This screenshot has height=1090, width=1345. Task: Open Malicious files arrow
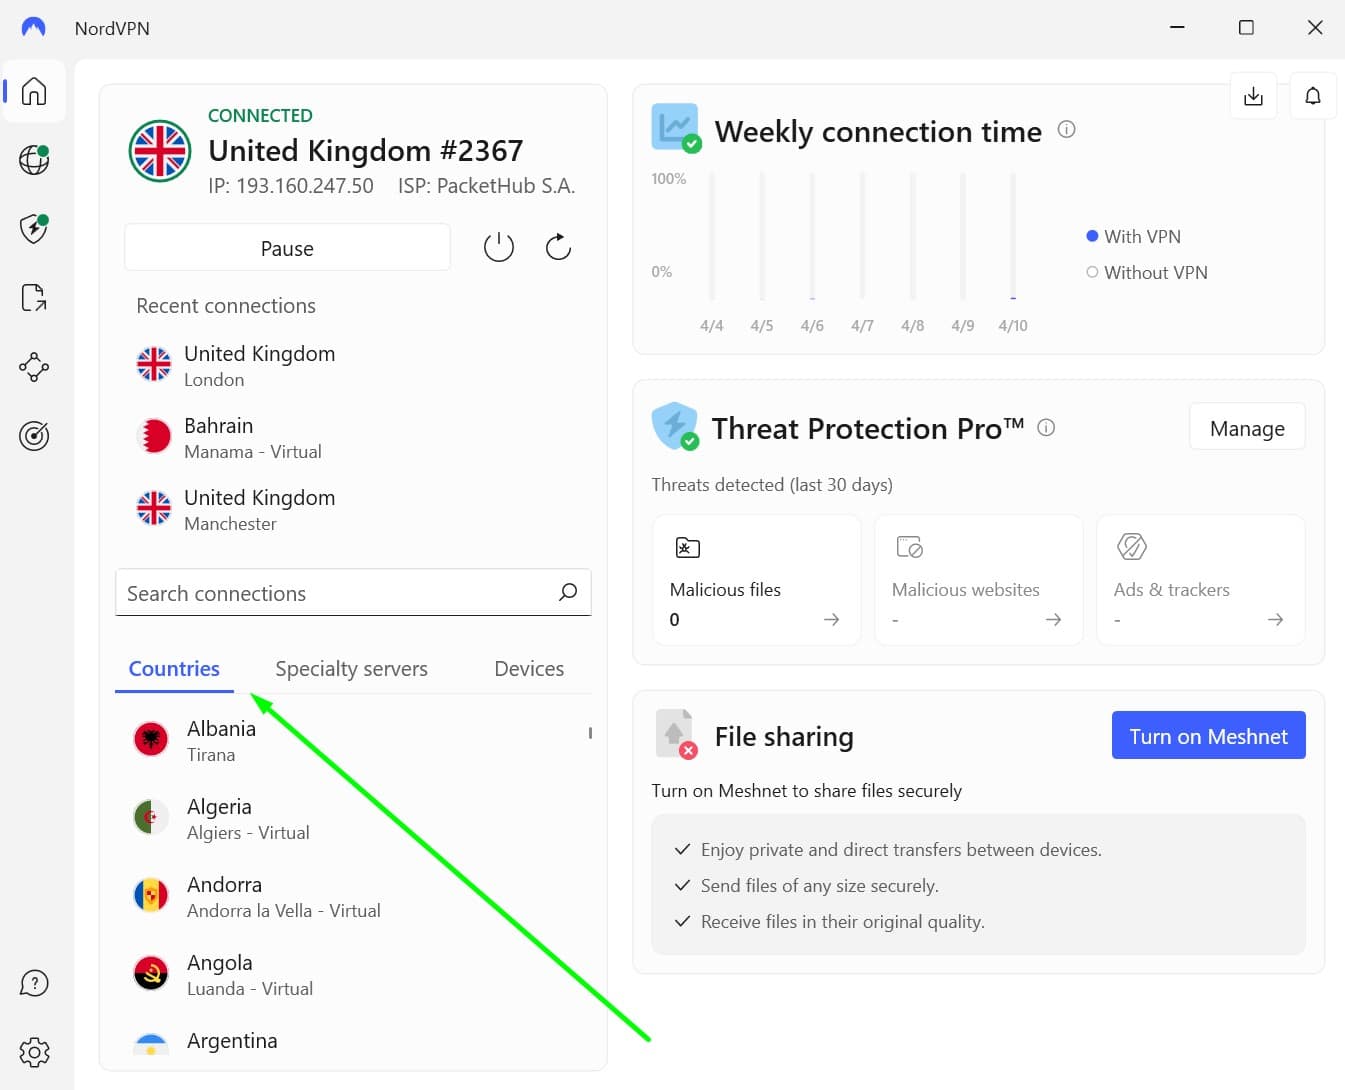click(831, 620)
